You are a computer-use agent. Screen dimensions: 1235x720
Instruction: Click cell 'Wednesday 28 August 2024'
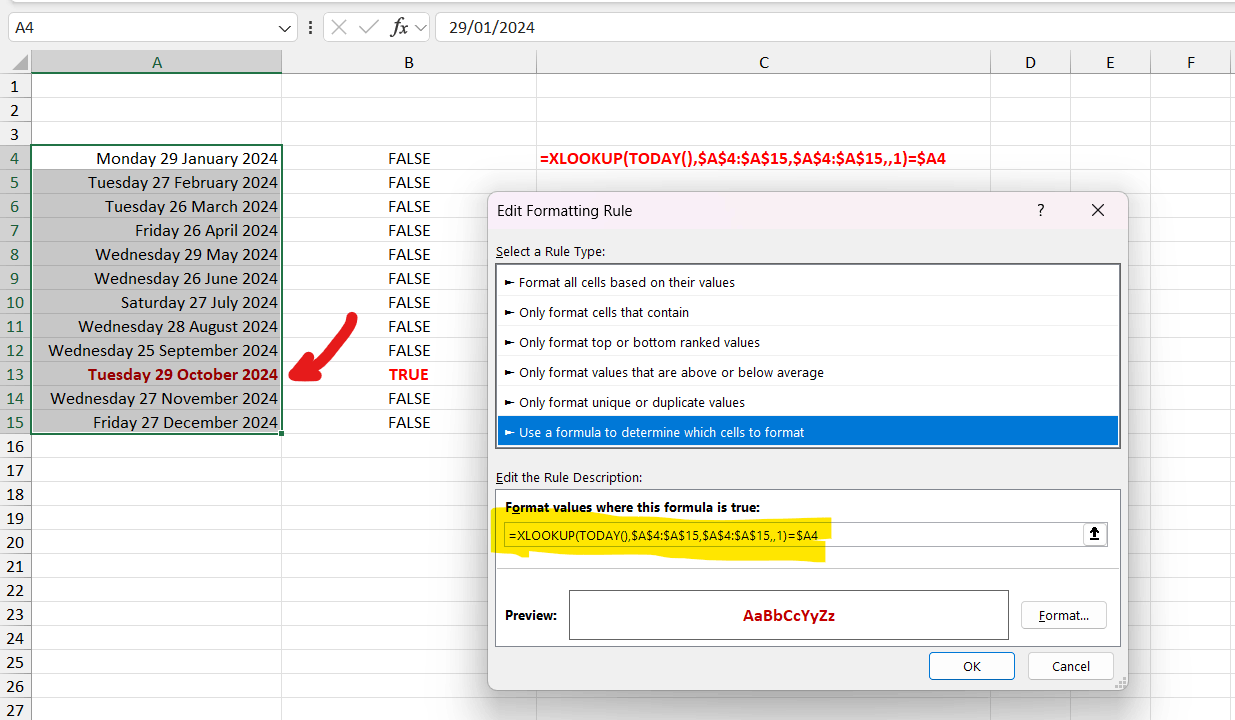(157, 326)
